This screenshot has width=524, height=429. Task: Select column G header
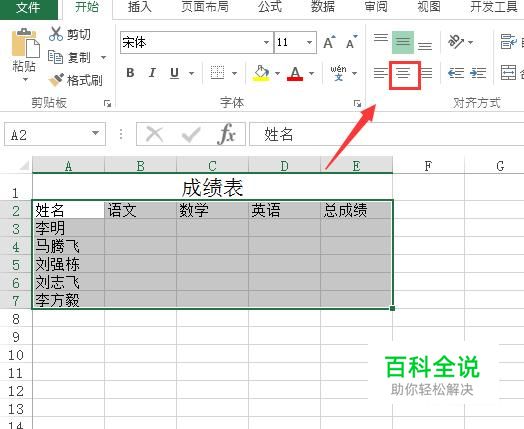click(x=495, y=165)
